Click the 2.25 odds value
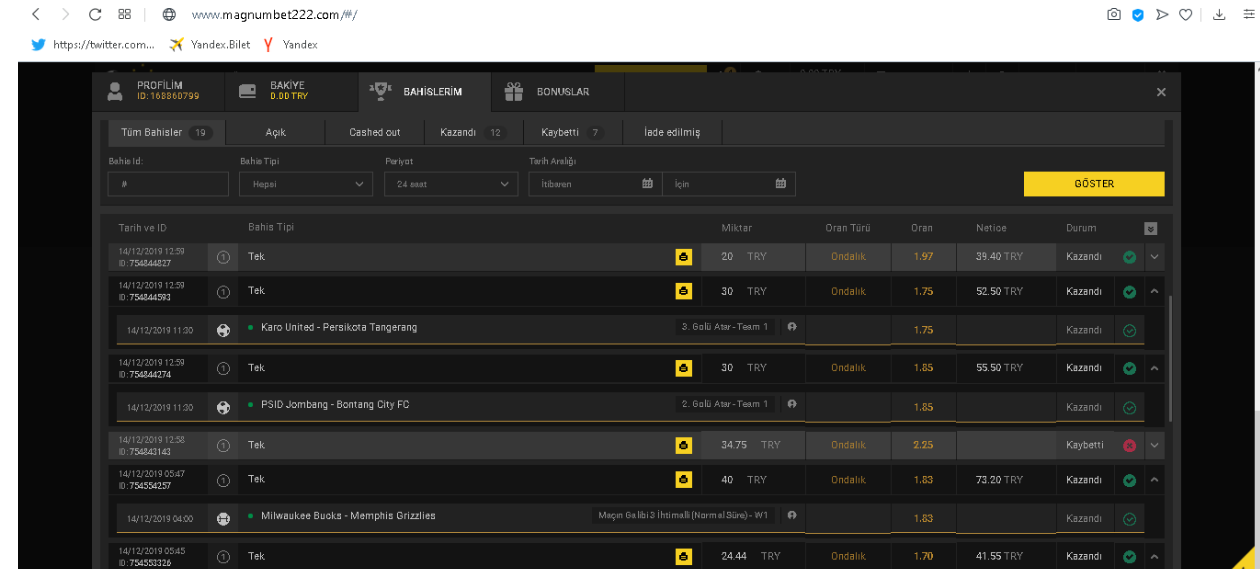 [x=923, y=445]
